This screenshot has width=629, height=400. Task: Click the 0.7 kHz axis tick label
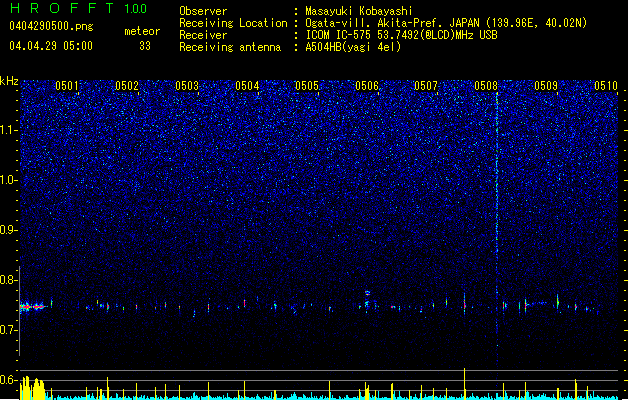[9, 330]
